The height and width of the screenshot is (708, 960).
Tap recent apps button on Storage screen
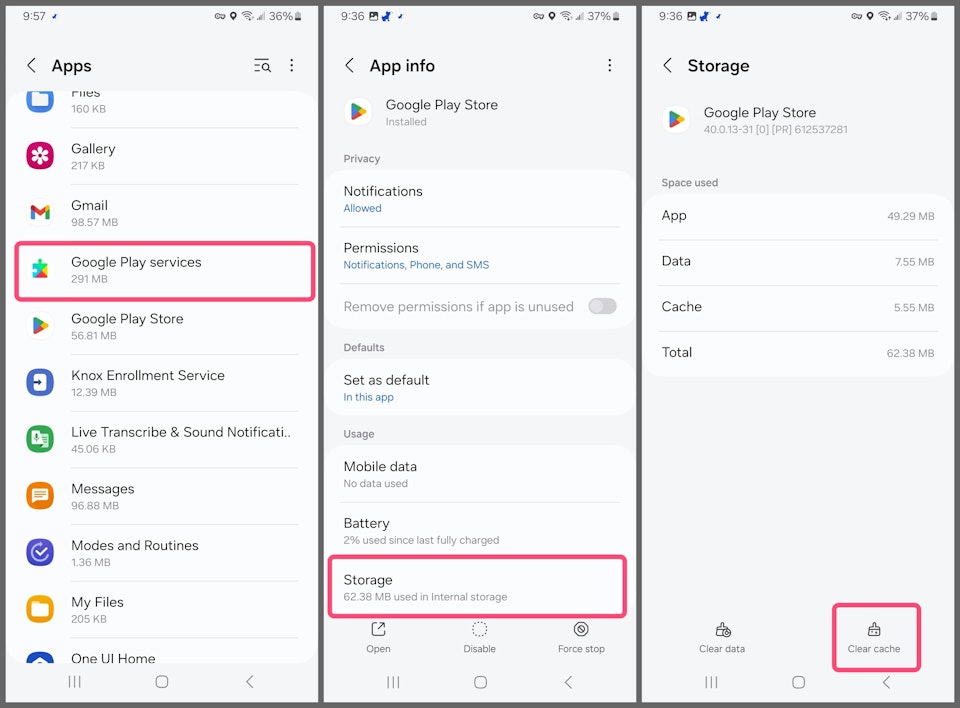711,682
